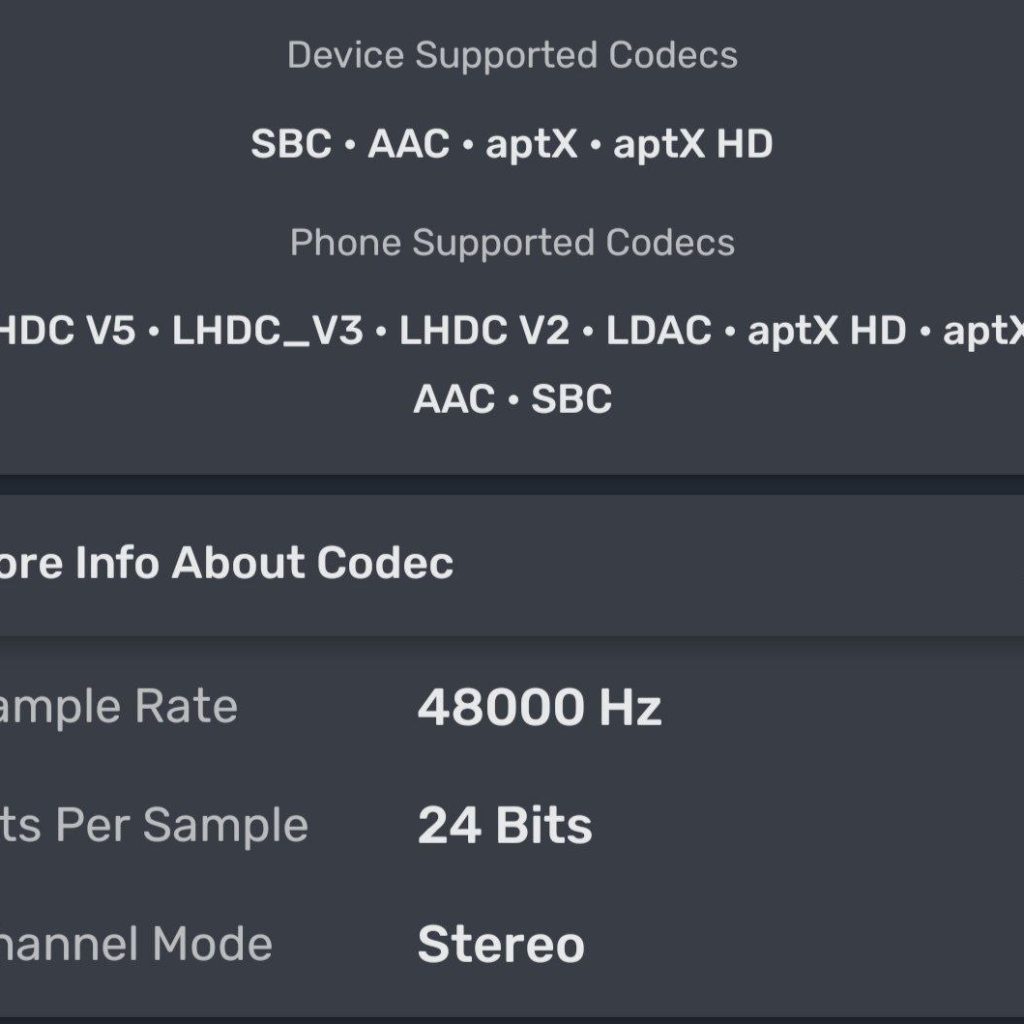Select LHDC V2 in phone codecs list
Image resolution: width=1024 pixels, height=1024 pixels.
pos(484,331)
